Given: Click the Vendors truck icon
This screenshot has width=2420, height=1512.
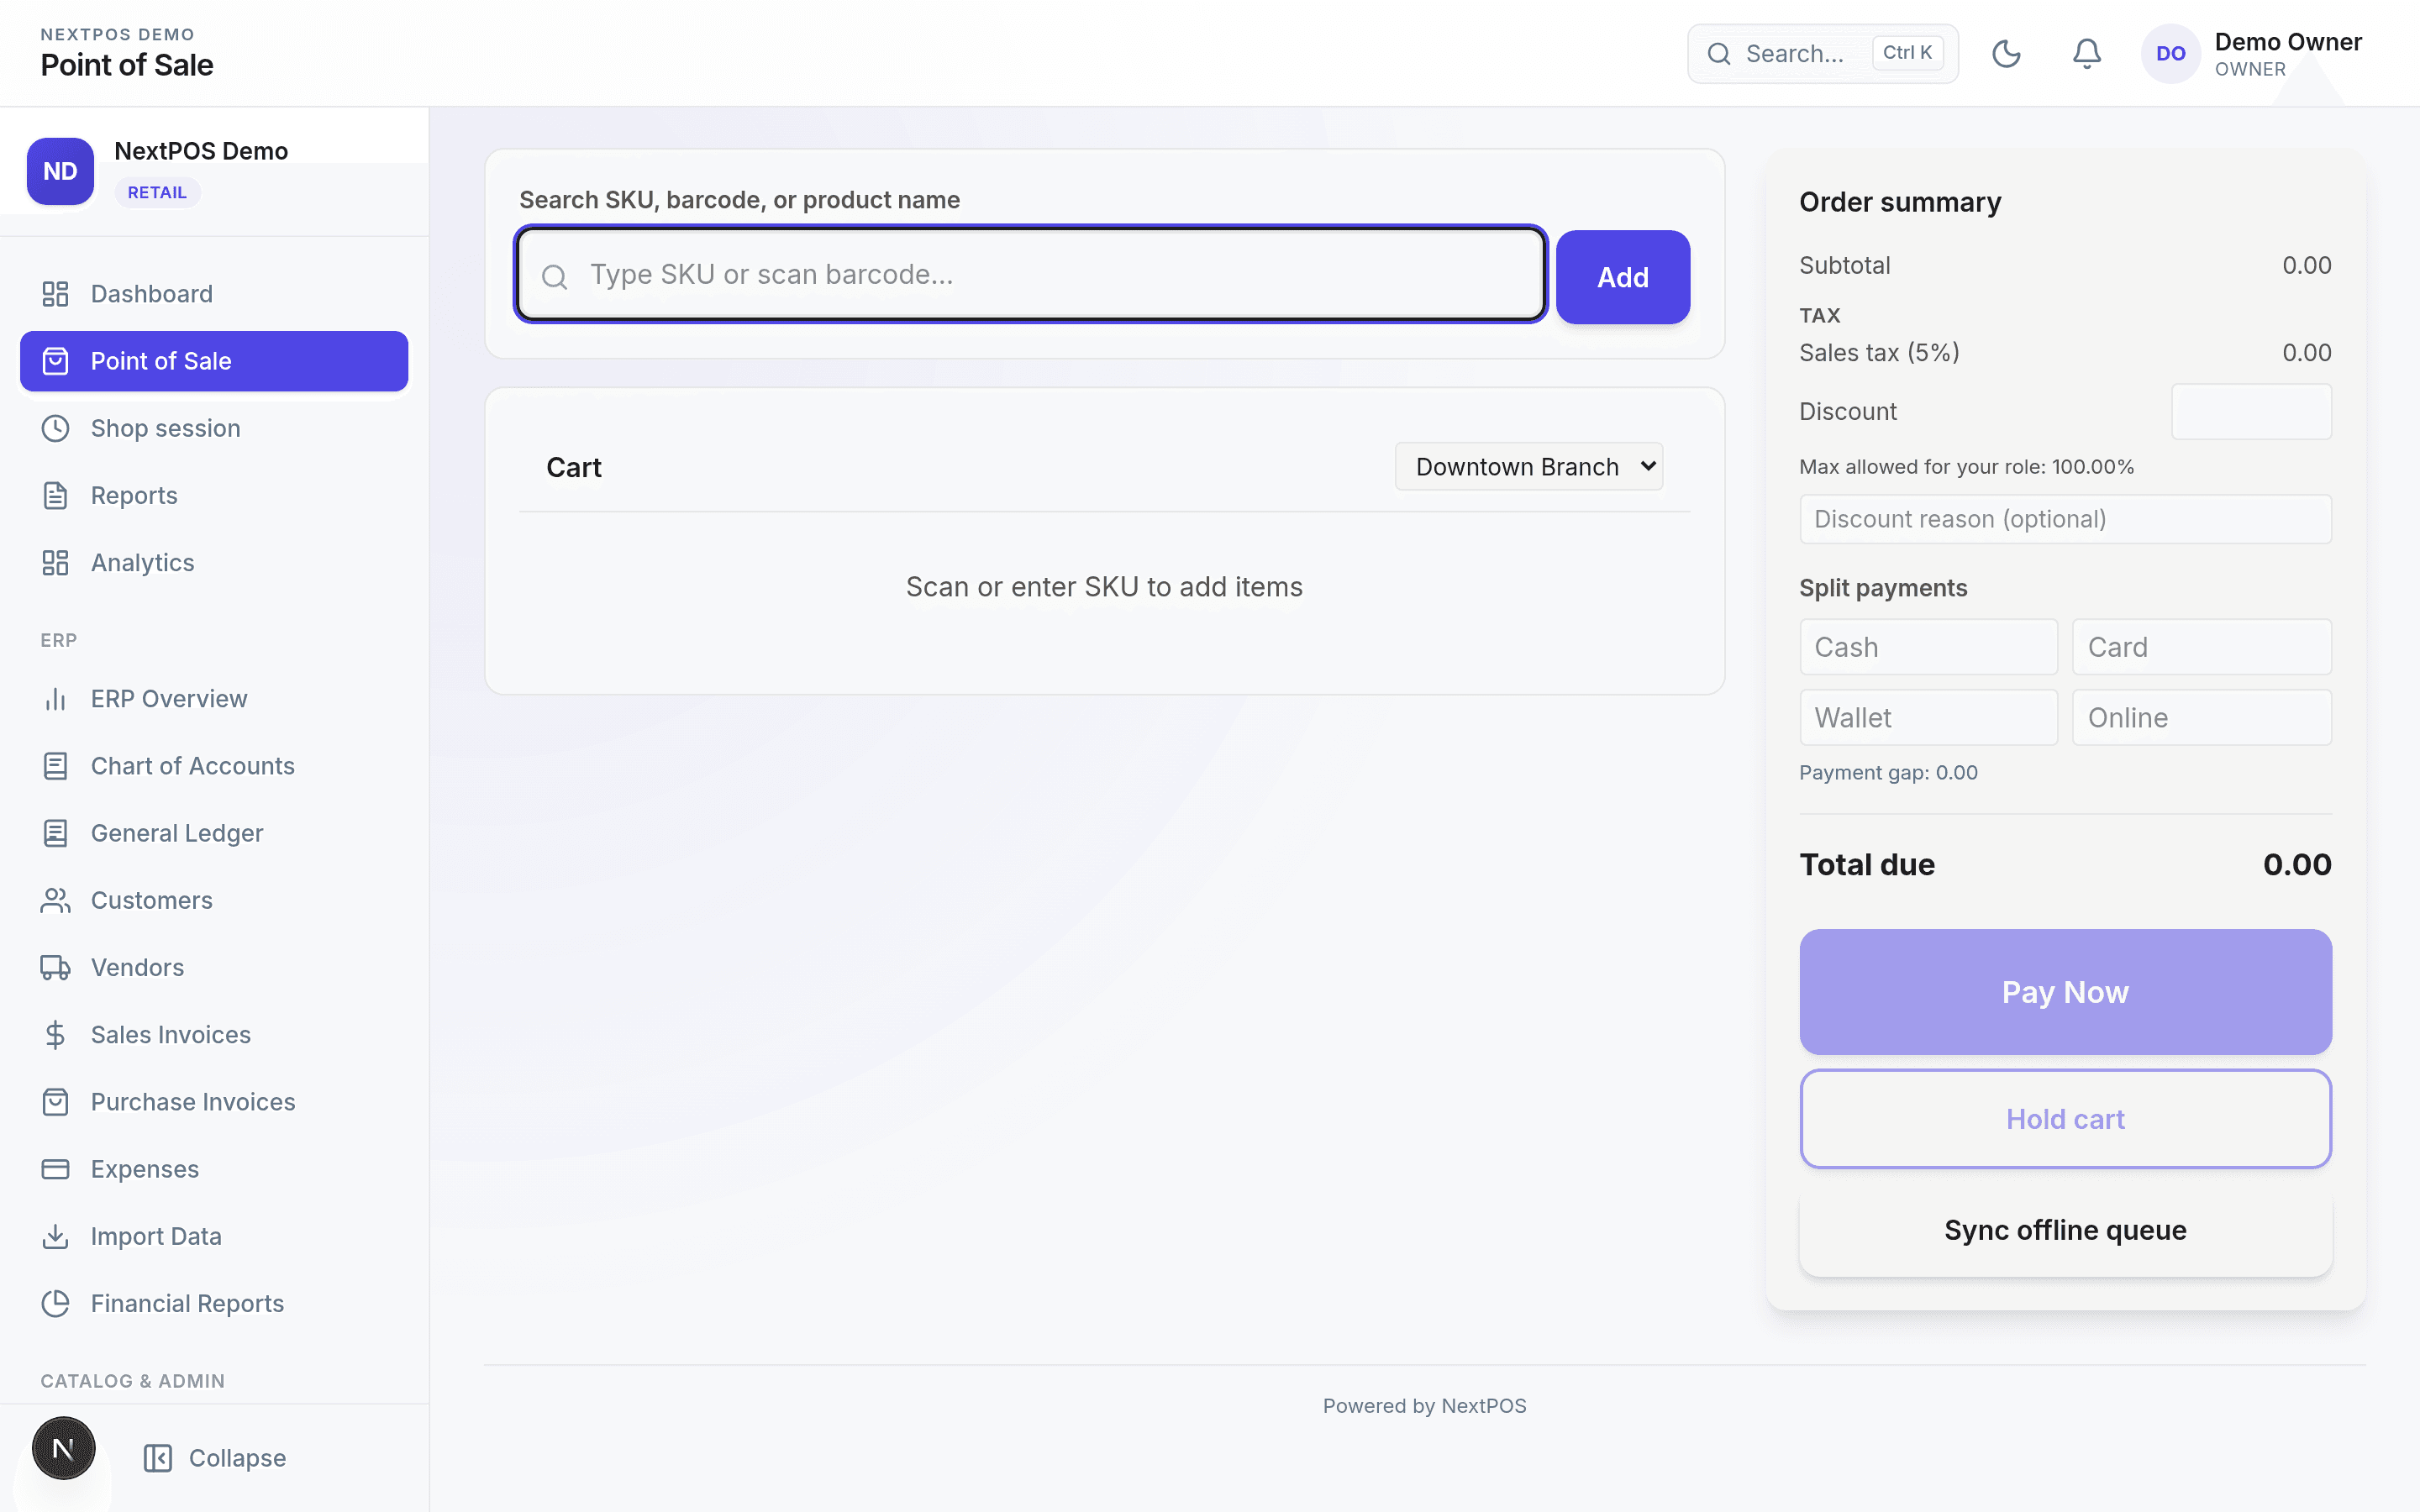Looking at the screenshot, I should (55, 967).
